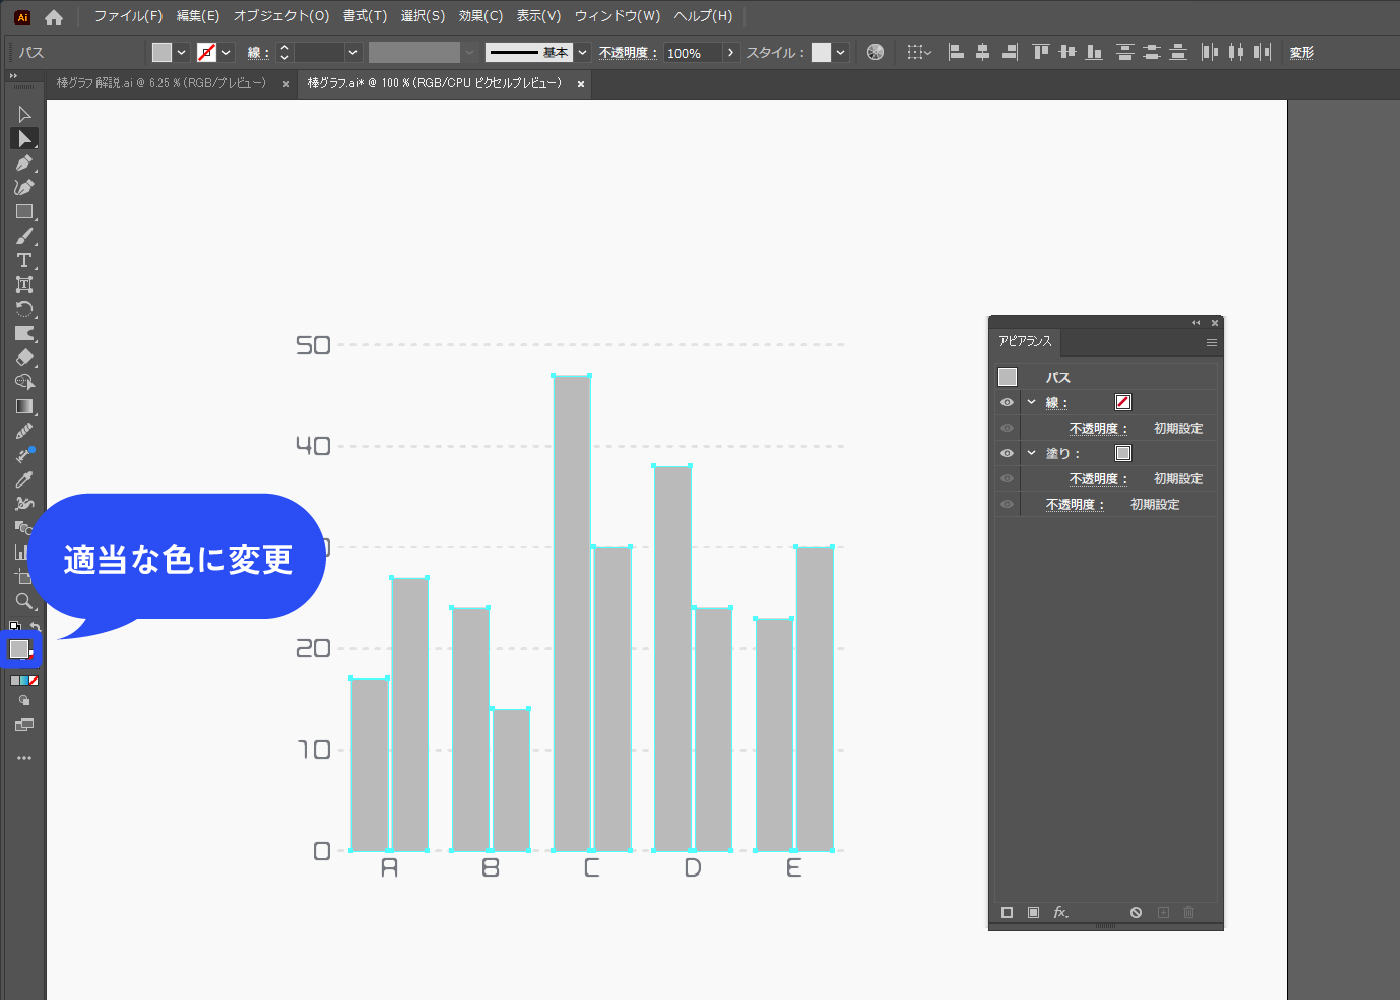Select the Column Graph tool
This screenshot has width=1400, height=1000.
[21, 552]
